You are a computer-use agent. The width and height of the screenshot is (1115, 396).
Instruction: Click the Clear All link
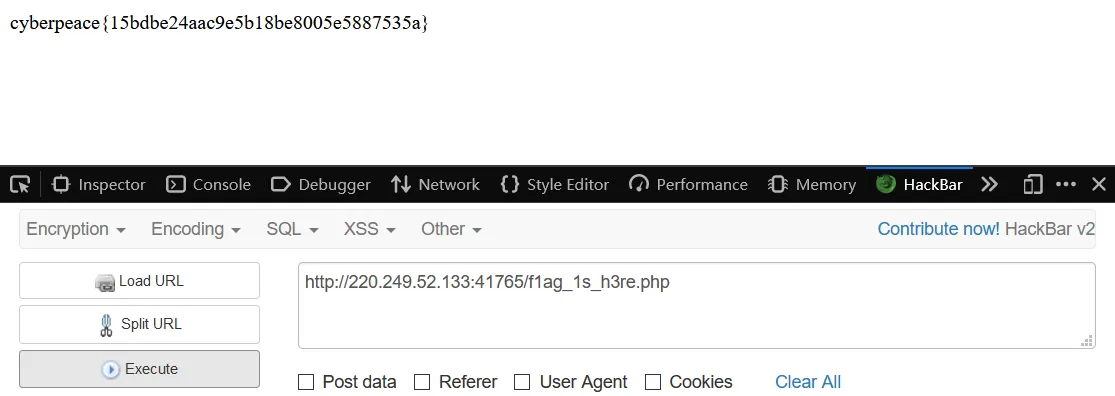click(x=808, y=382)
